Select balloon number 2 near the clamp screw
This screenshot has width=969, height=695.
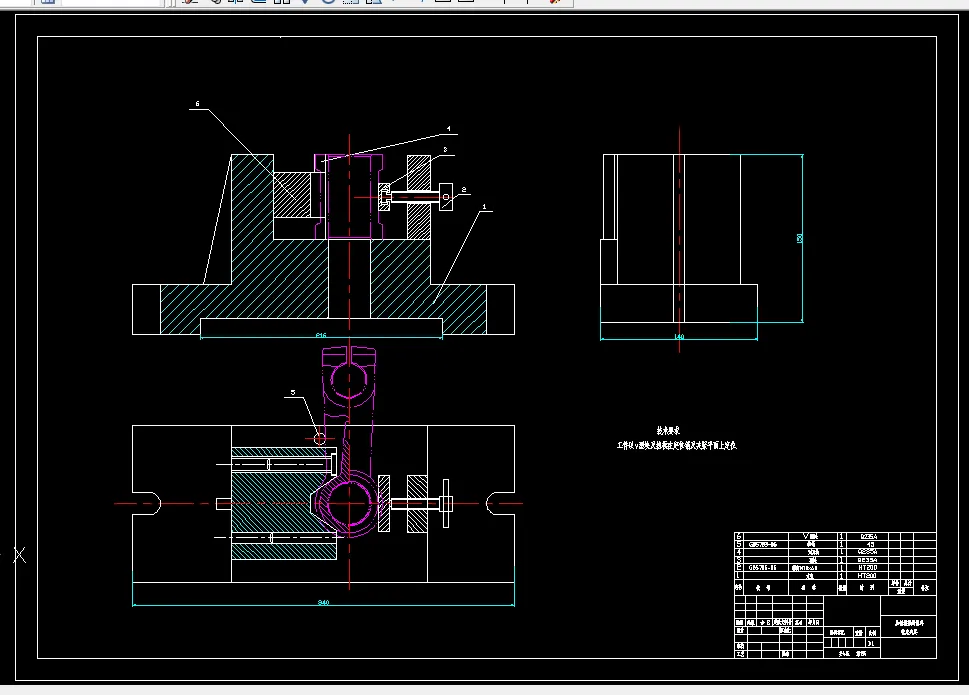(x=463, y=190)
